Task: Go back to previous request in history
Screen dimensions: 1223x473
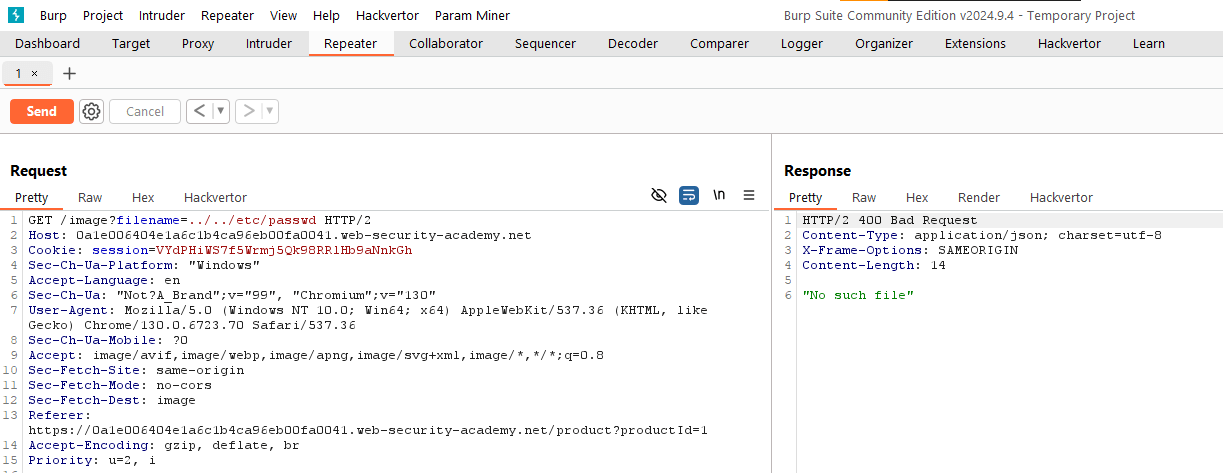Action: click(x=199, y=111)
